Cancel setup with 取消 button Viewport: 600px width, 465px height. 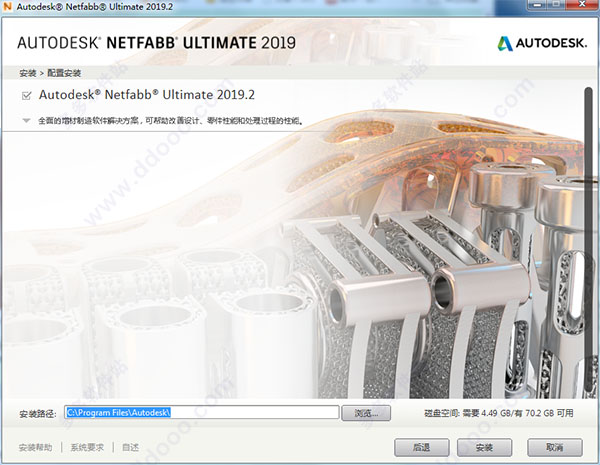point(555,447)
